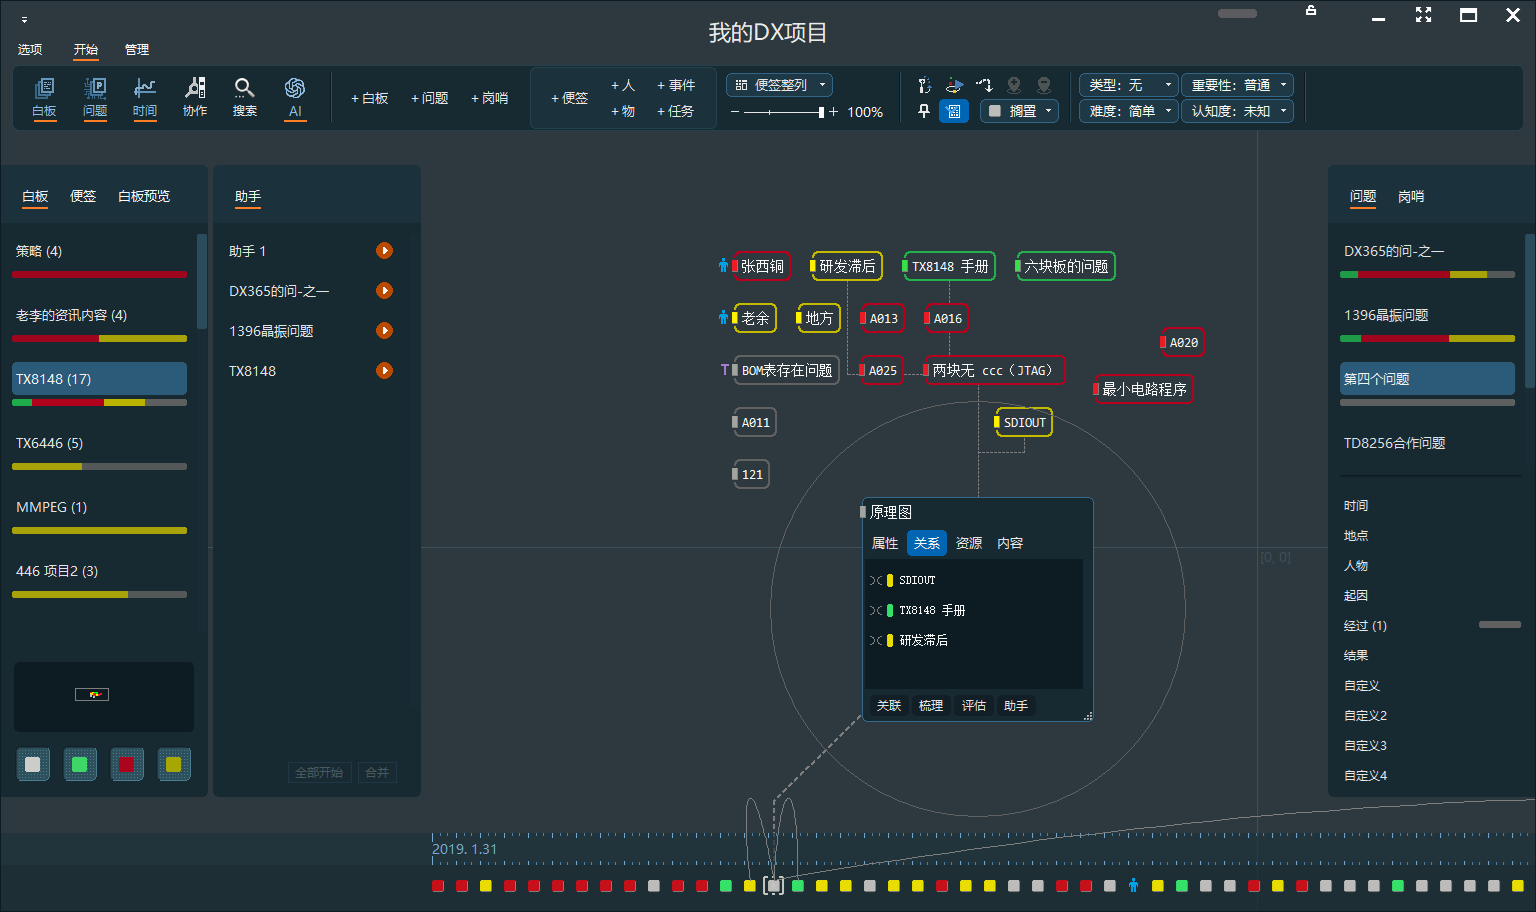Click the 梳理 button in popup
The width and height of the screenshot is (1536, 912).
tap(931, 706)
